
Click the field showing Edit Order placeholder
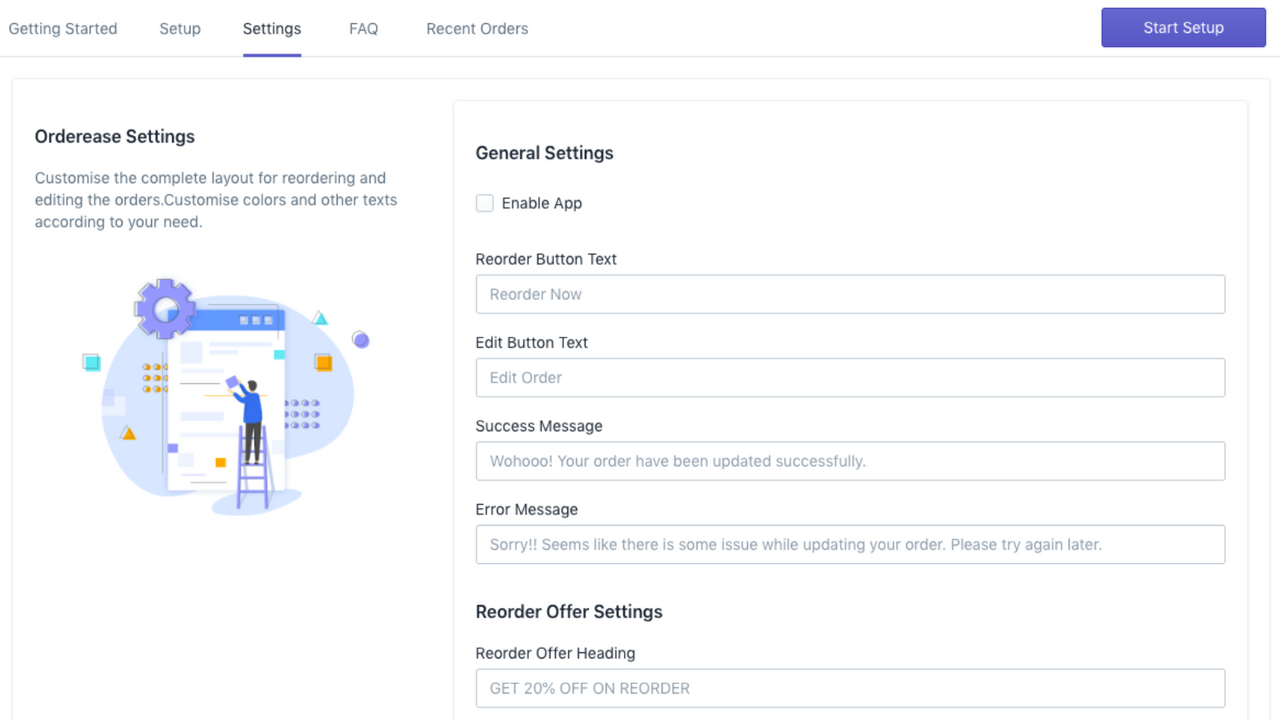850,377
